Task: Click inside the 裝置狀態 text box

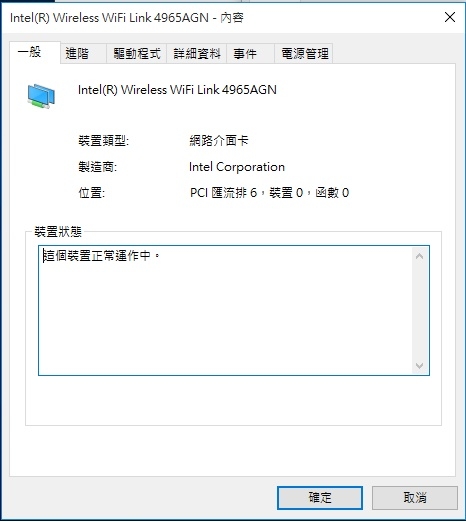Action: tap(225, 310)
